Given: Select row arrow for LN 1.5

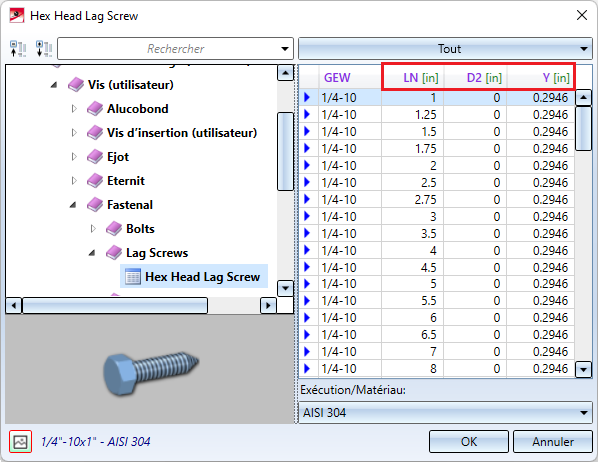Looking at the screenshot, I should click(307, 131).
